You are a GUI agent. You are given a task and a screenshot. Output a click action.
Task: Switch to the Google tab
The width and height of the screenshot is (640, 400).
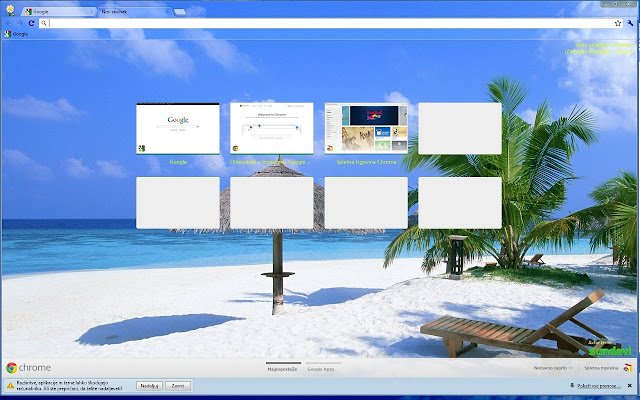point(58,12)
